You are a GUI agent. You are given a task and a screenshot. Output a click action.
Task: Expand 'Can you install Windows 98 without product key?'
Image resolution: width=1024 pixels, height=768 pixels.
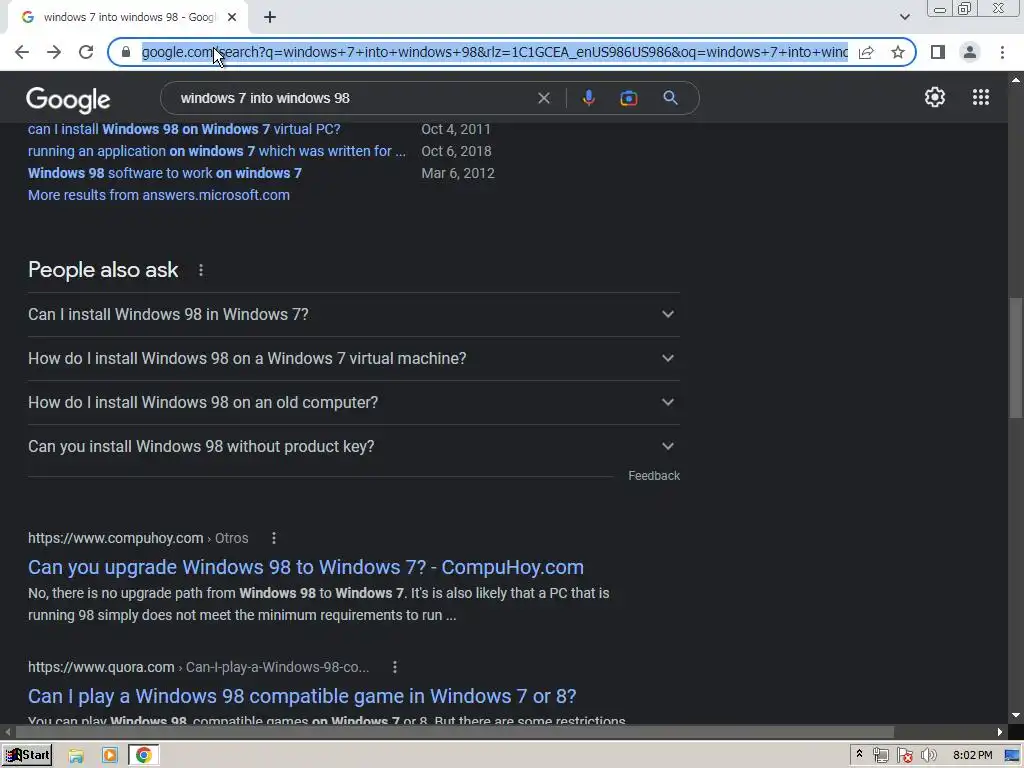(x=353, y=447)
